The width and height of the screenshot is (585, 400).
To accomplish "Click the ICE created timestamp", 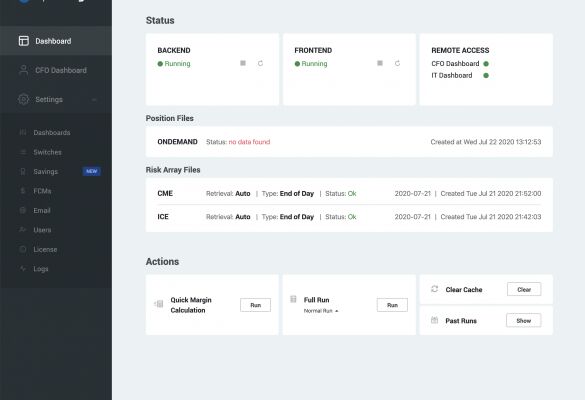I will 491,217.
